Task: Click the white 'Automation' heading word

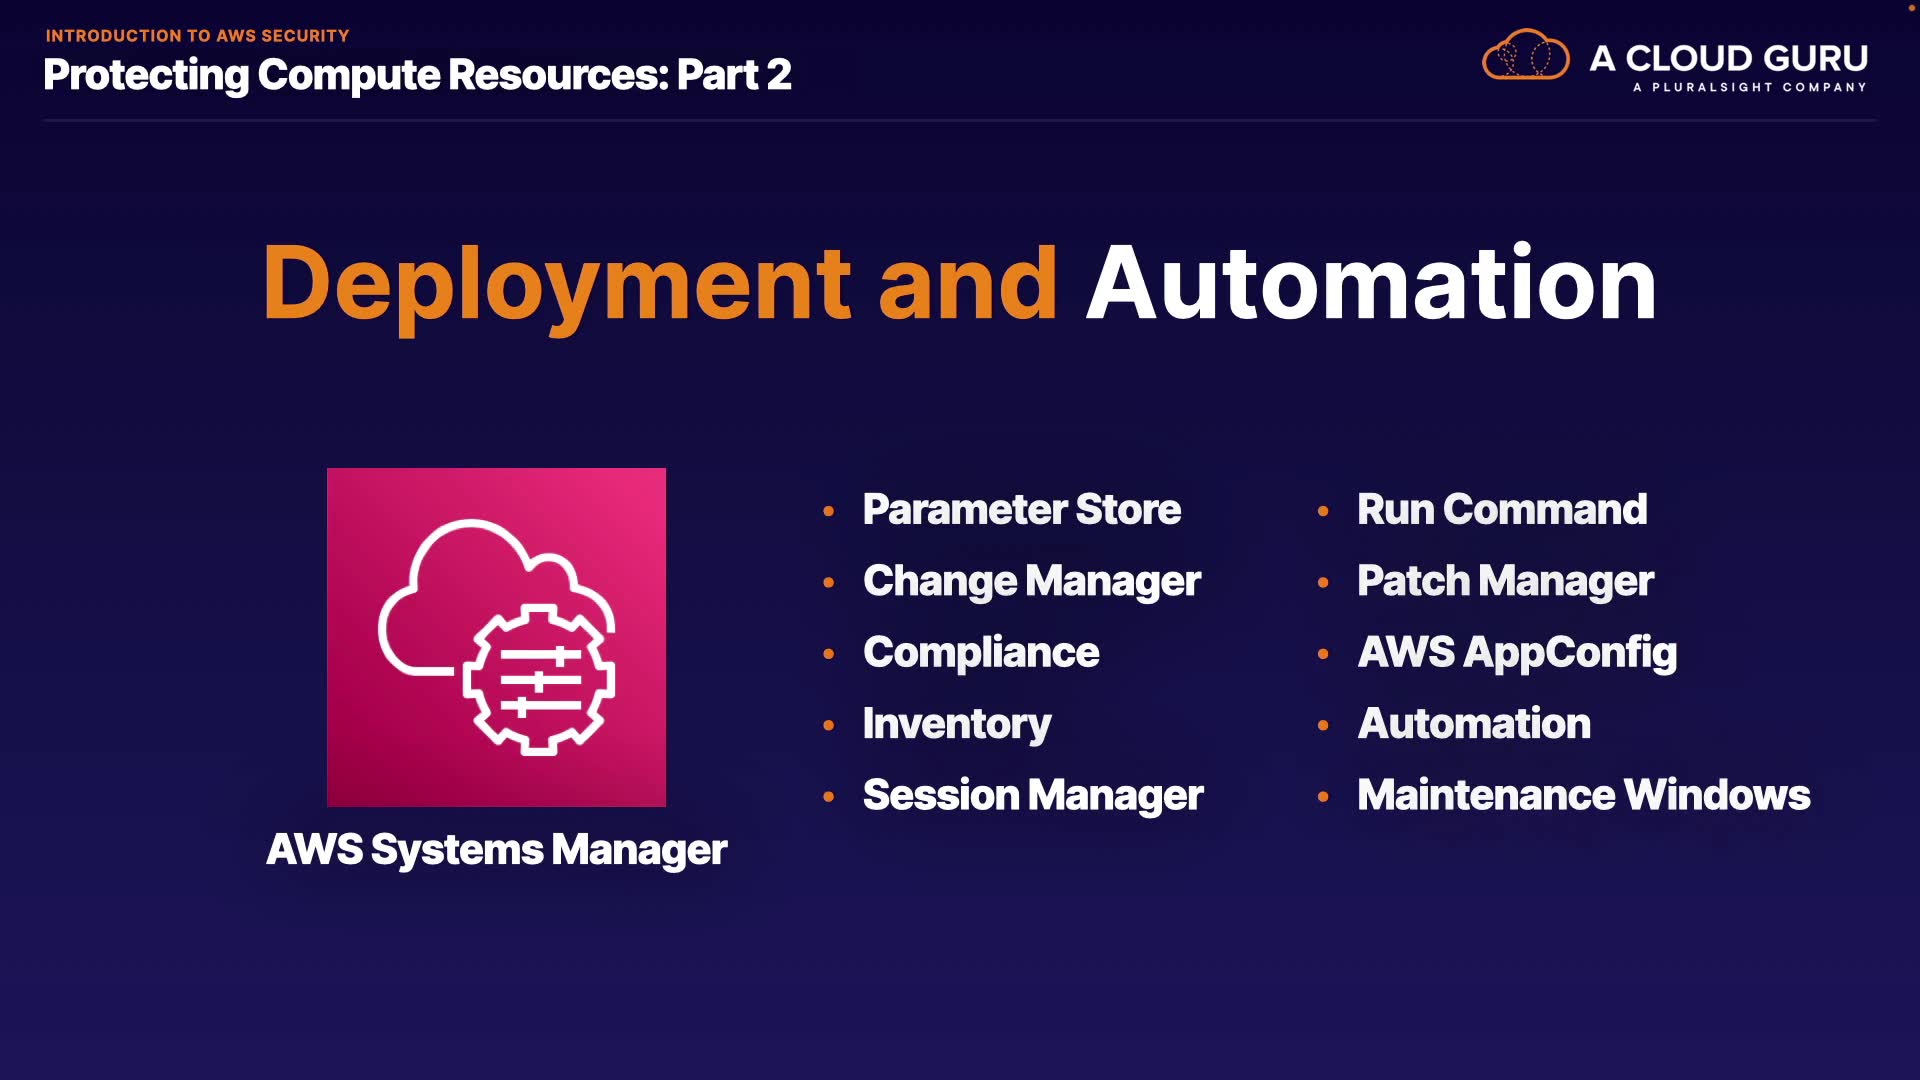Action: (x=1371, y=285)
